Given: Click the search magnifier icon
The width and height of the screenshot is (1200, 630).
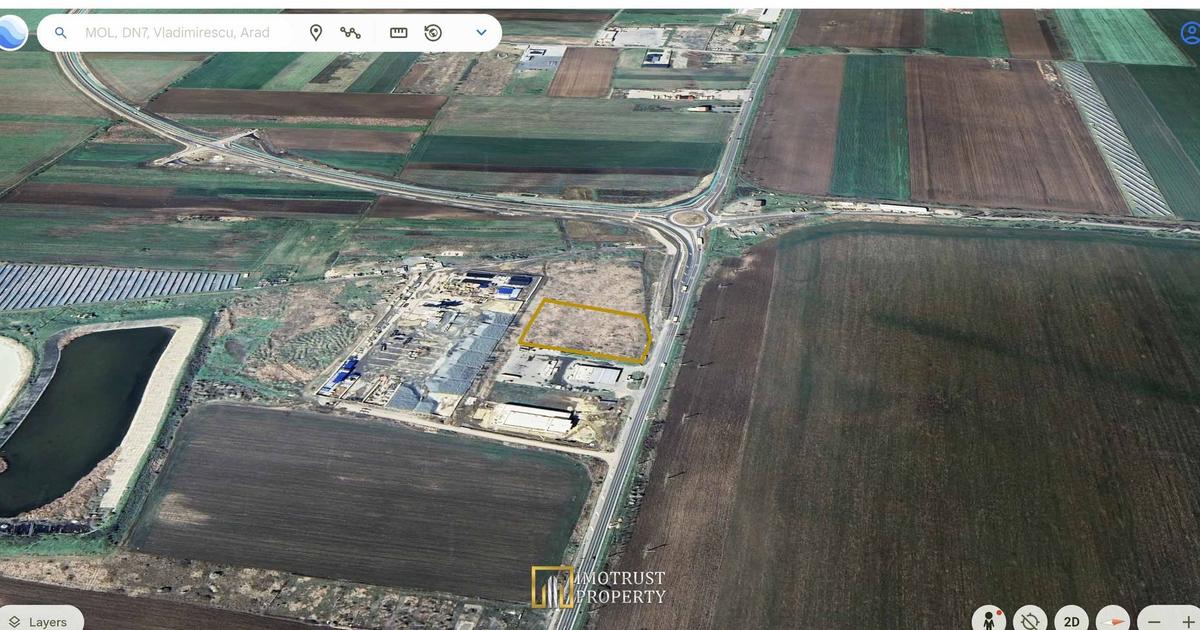Looking at the screenshot, I should click(x=61, y=33).
